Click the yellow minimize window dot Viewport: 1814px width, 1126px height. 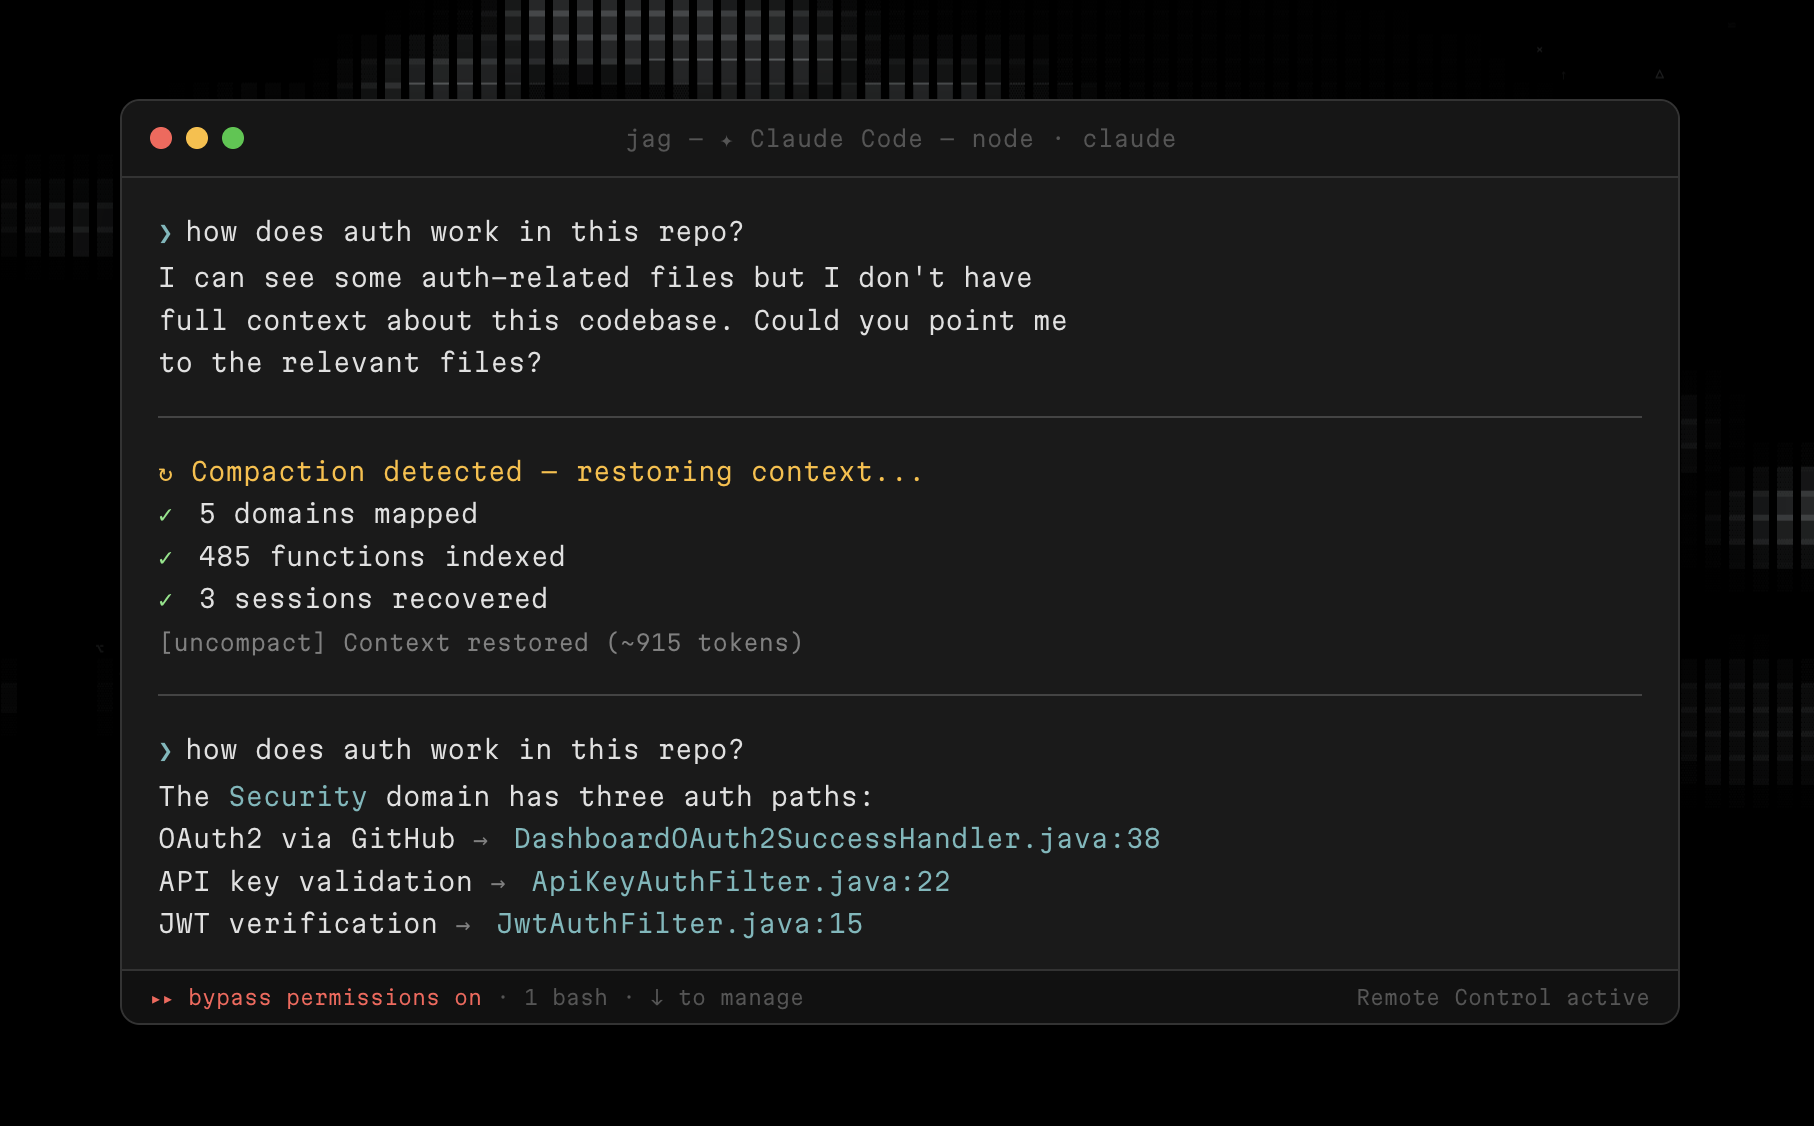pos(197,138)
